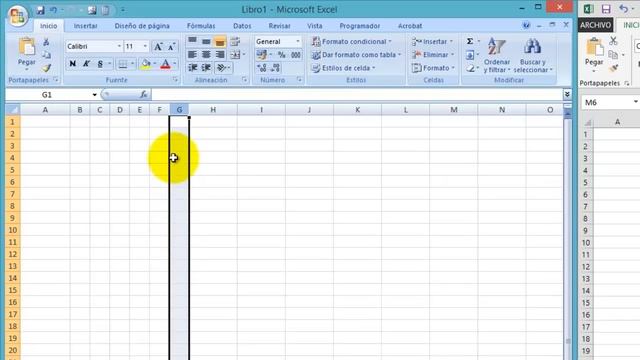Center text horizontally in cell

(x=206, y=54)
